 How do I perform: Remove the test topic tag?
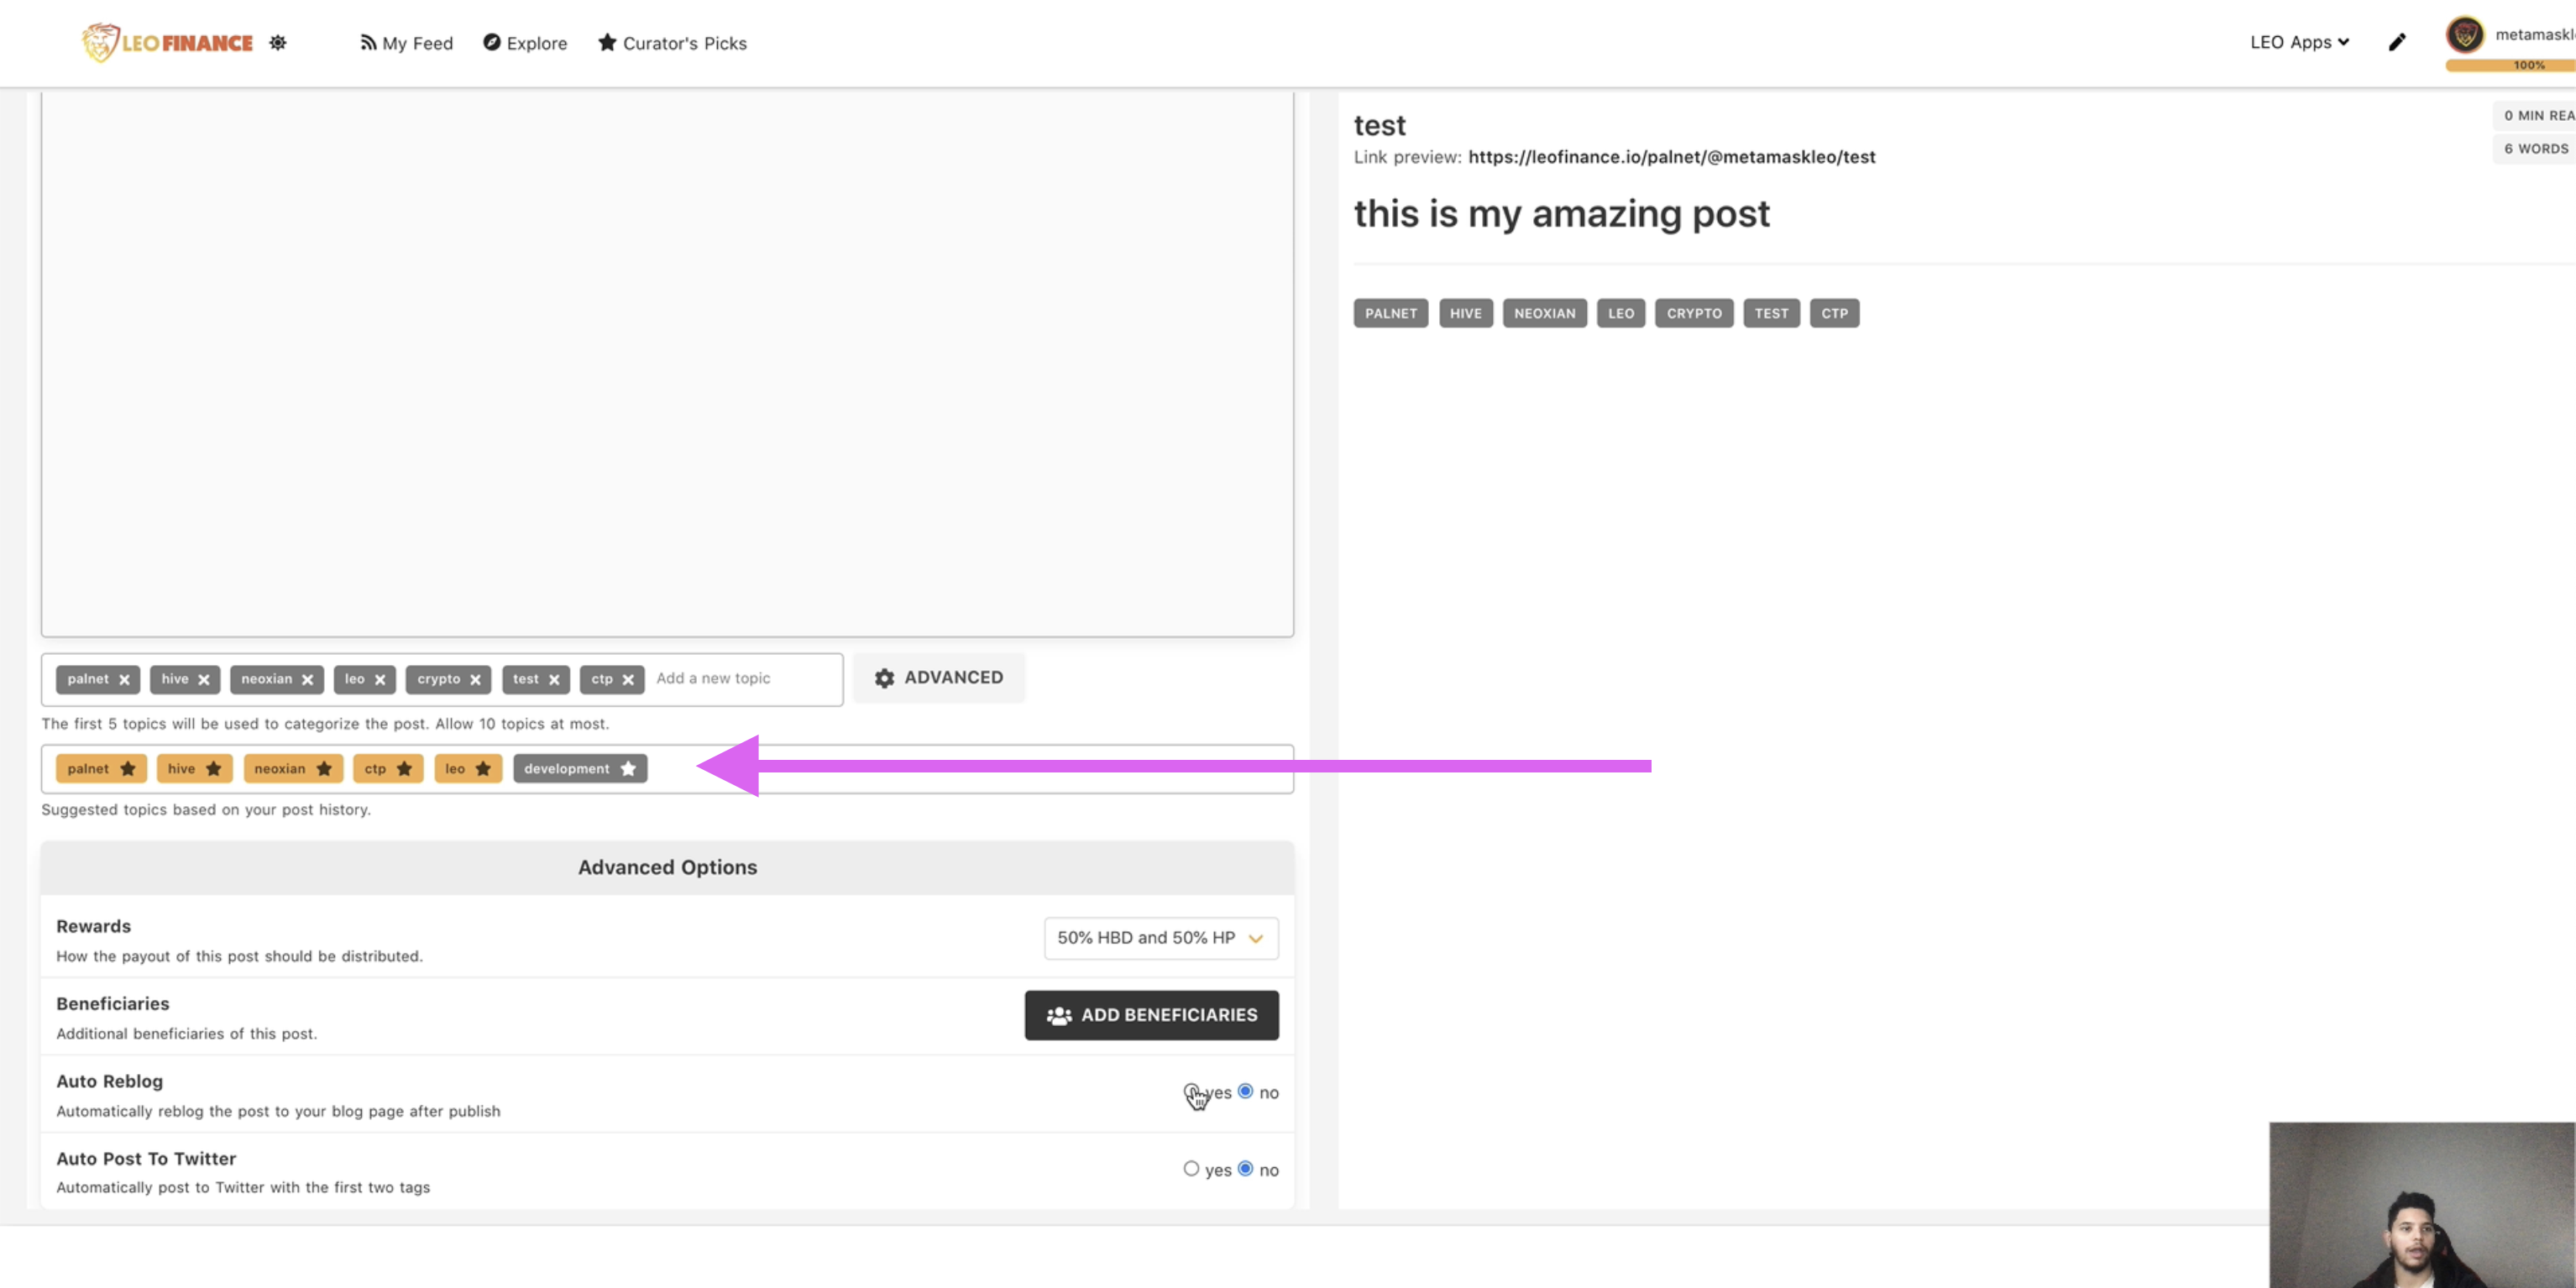pyautogui.click(x=554, y=680)
